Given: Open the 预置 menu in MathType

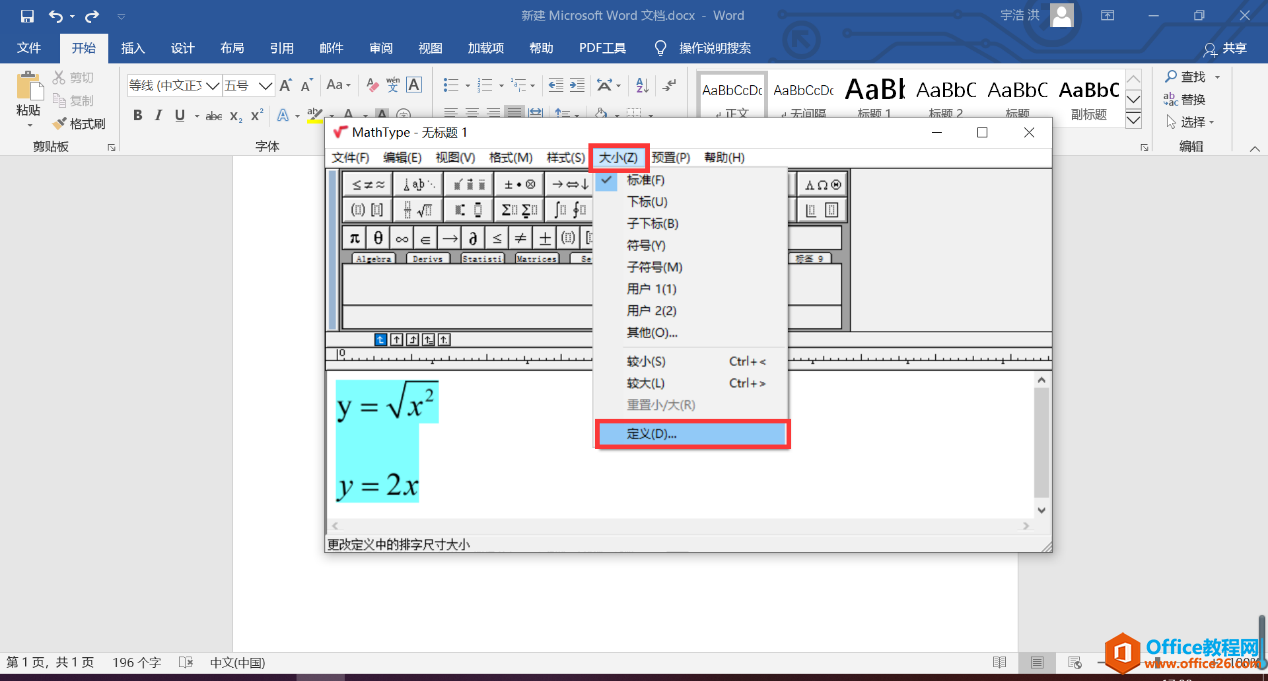Looking at the screenshot, I should click(670, 157).
